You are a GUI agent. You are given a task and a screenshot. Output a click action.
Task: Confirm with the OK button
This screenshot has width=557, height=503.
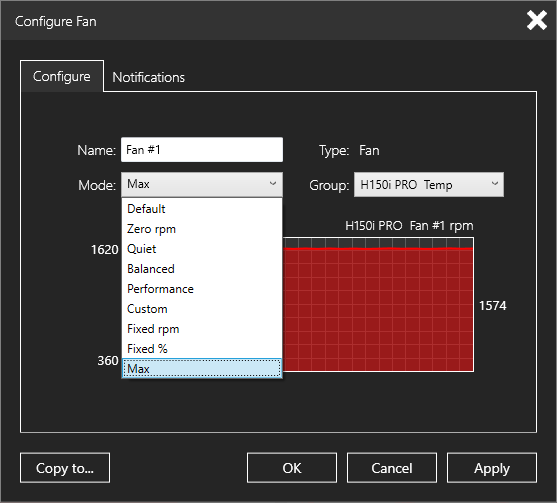(292, 468)
